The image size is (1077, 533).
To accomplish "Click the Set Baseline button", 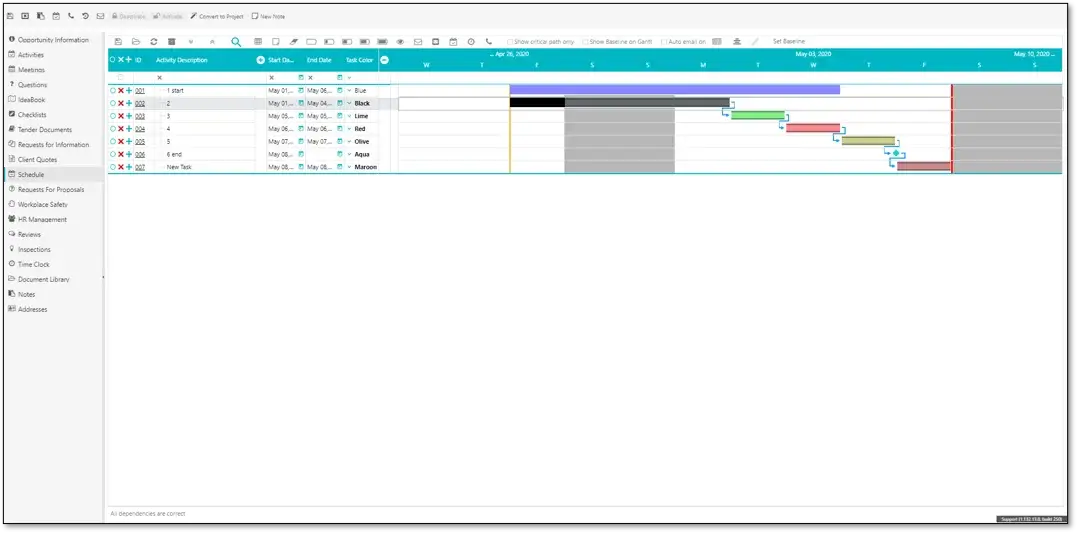I will (x=789, y=42).
